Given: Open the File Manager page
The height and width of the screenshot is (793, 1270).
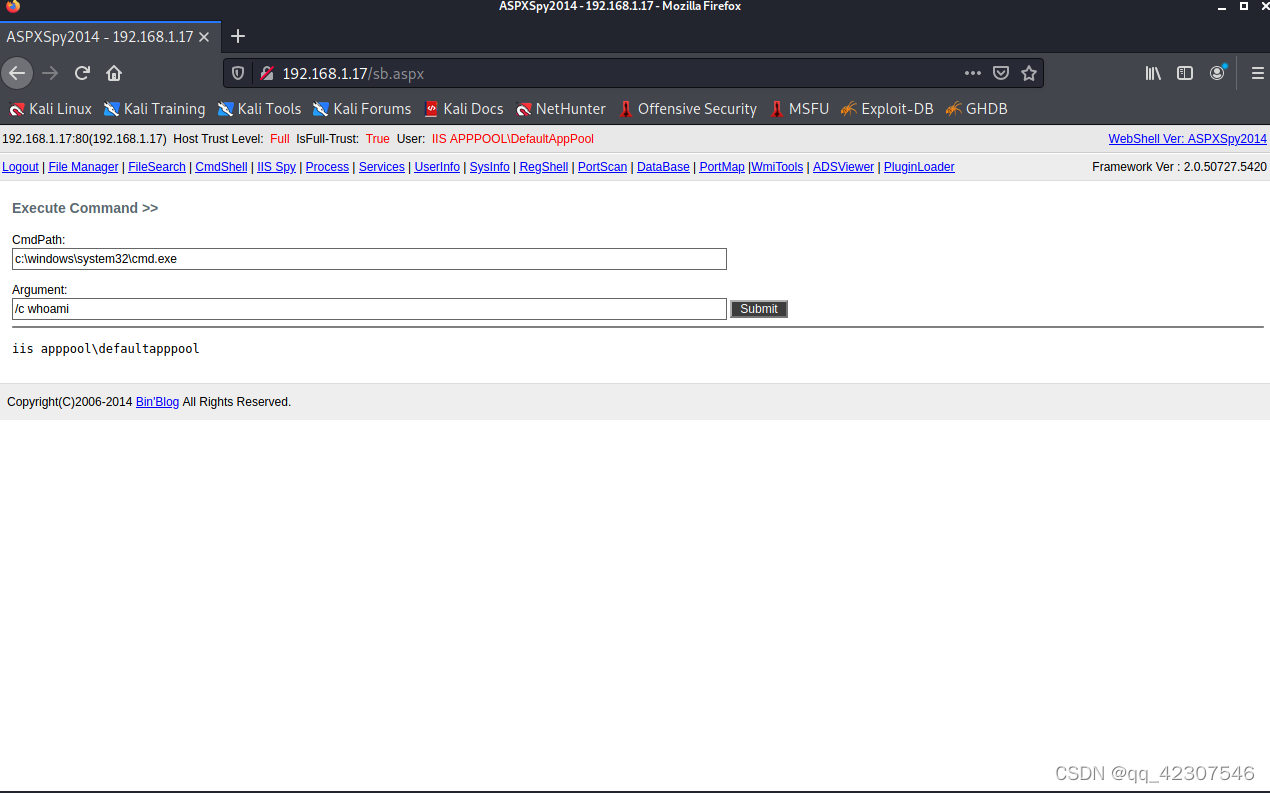Looking at the screenshot, I should 83,167.
